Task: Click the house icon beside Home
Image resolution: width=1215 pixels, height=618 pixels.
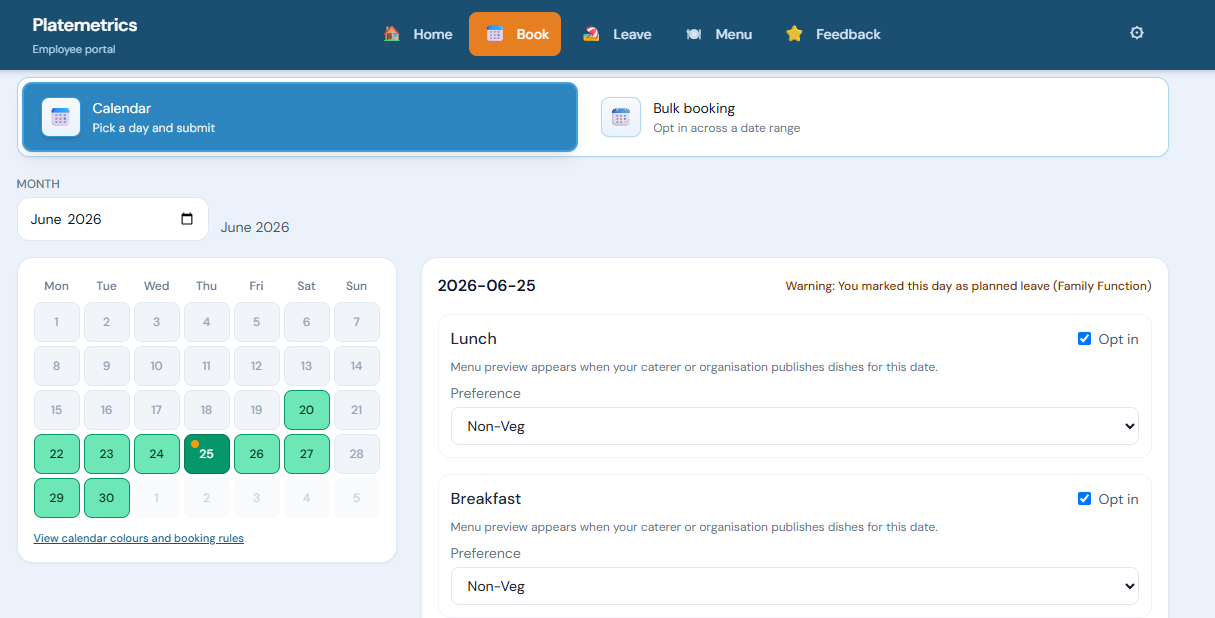Action: [x=392, y=34]
